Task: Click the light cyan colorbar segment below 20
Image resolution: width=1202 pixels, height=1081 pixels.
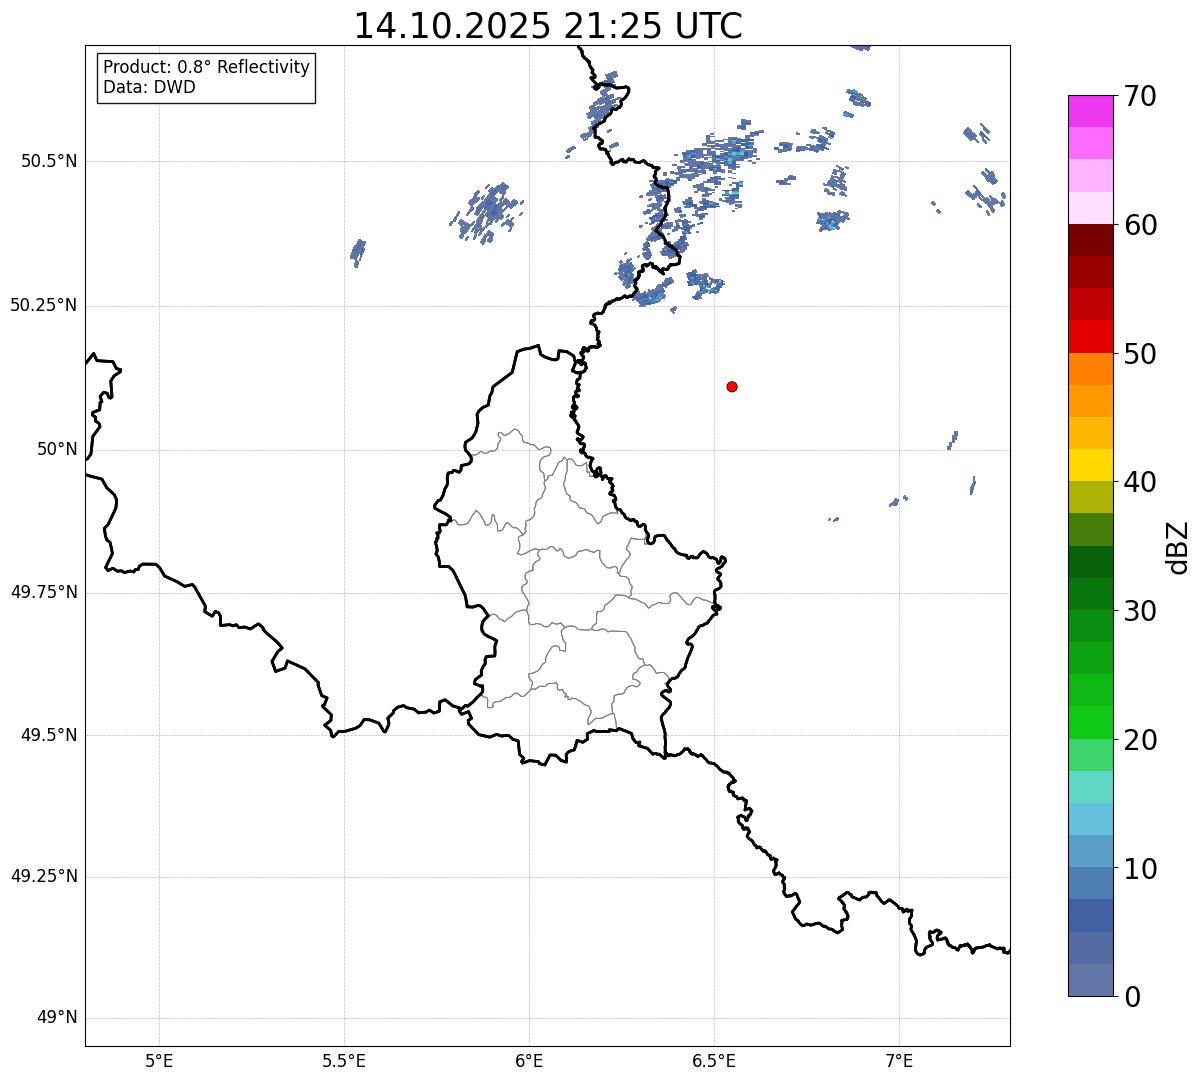Action: [x=1090, y=787]
